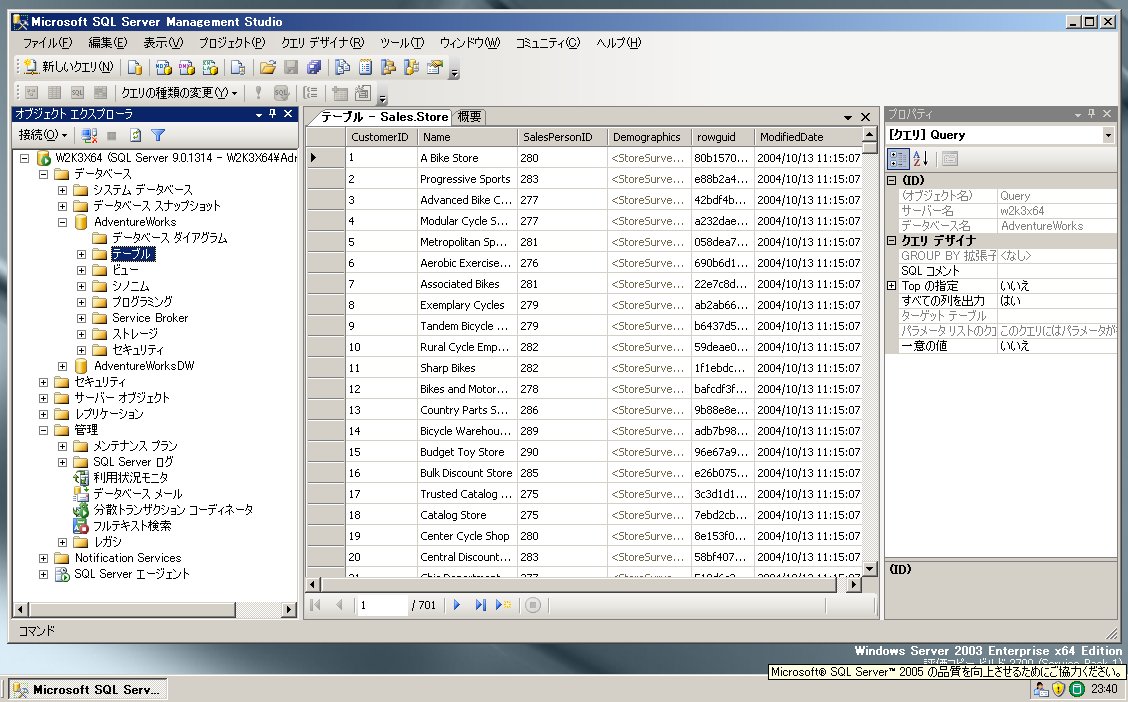Open a new Database Engine query icon

pyautogui.click(x=135, y=67)
